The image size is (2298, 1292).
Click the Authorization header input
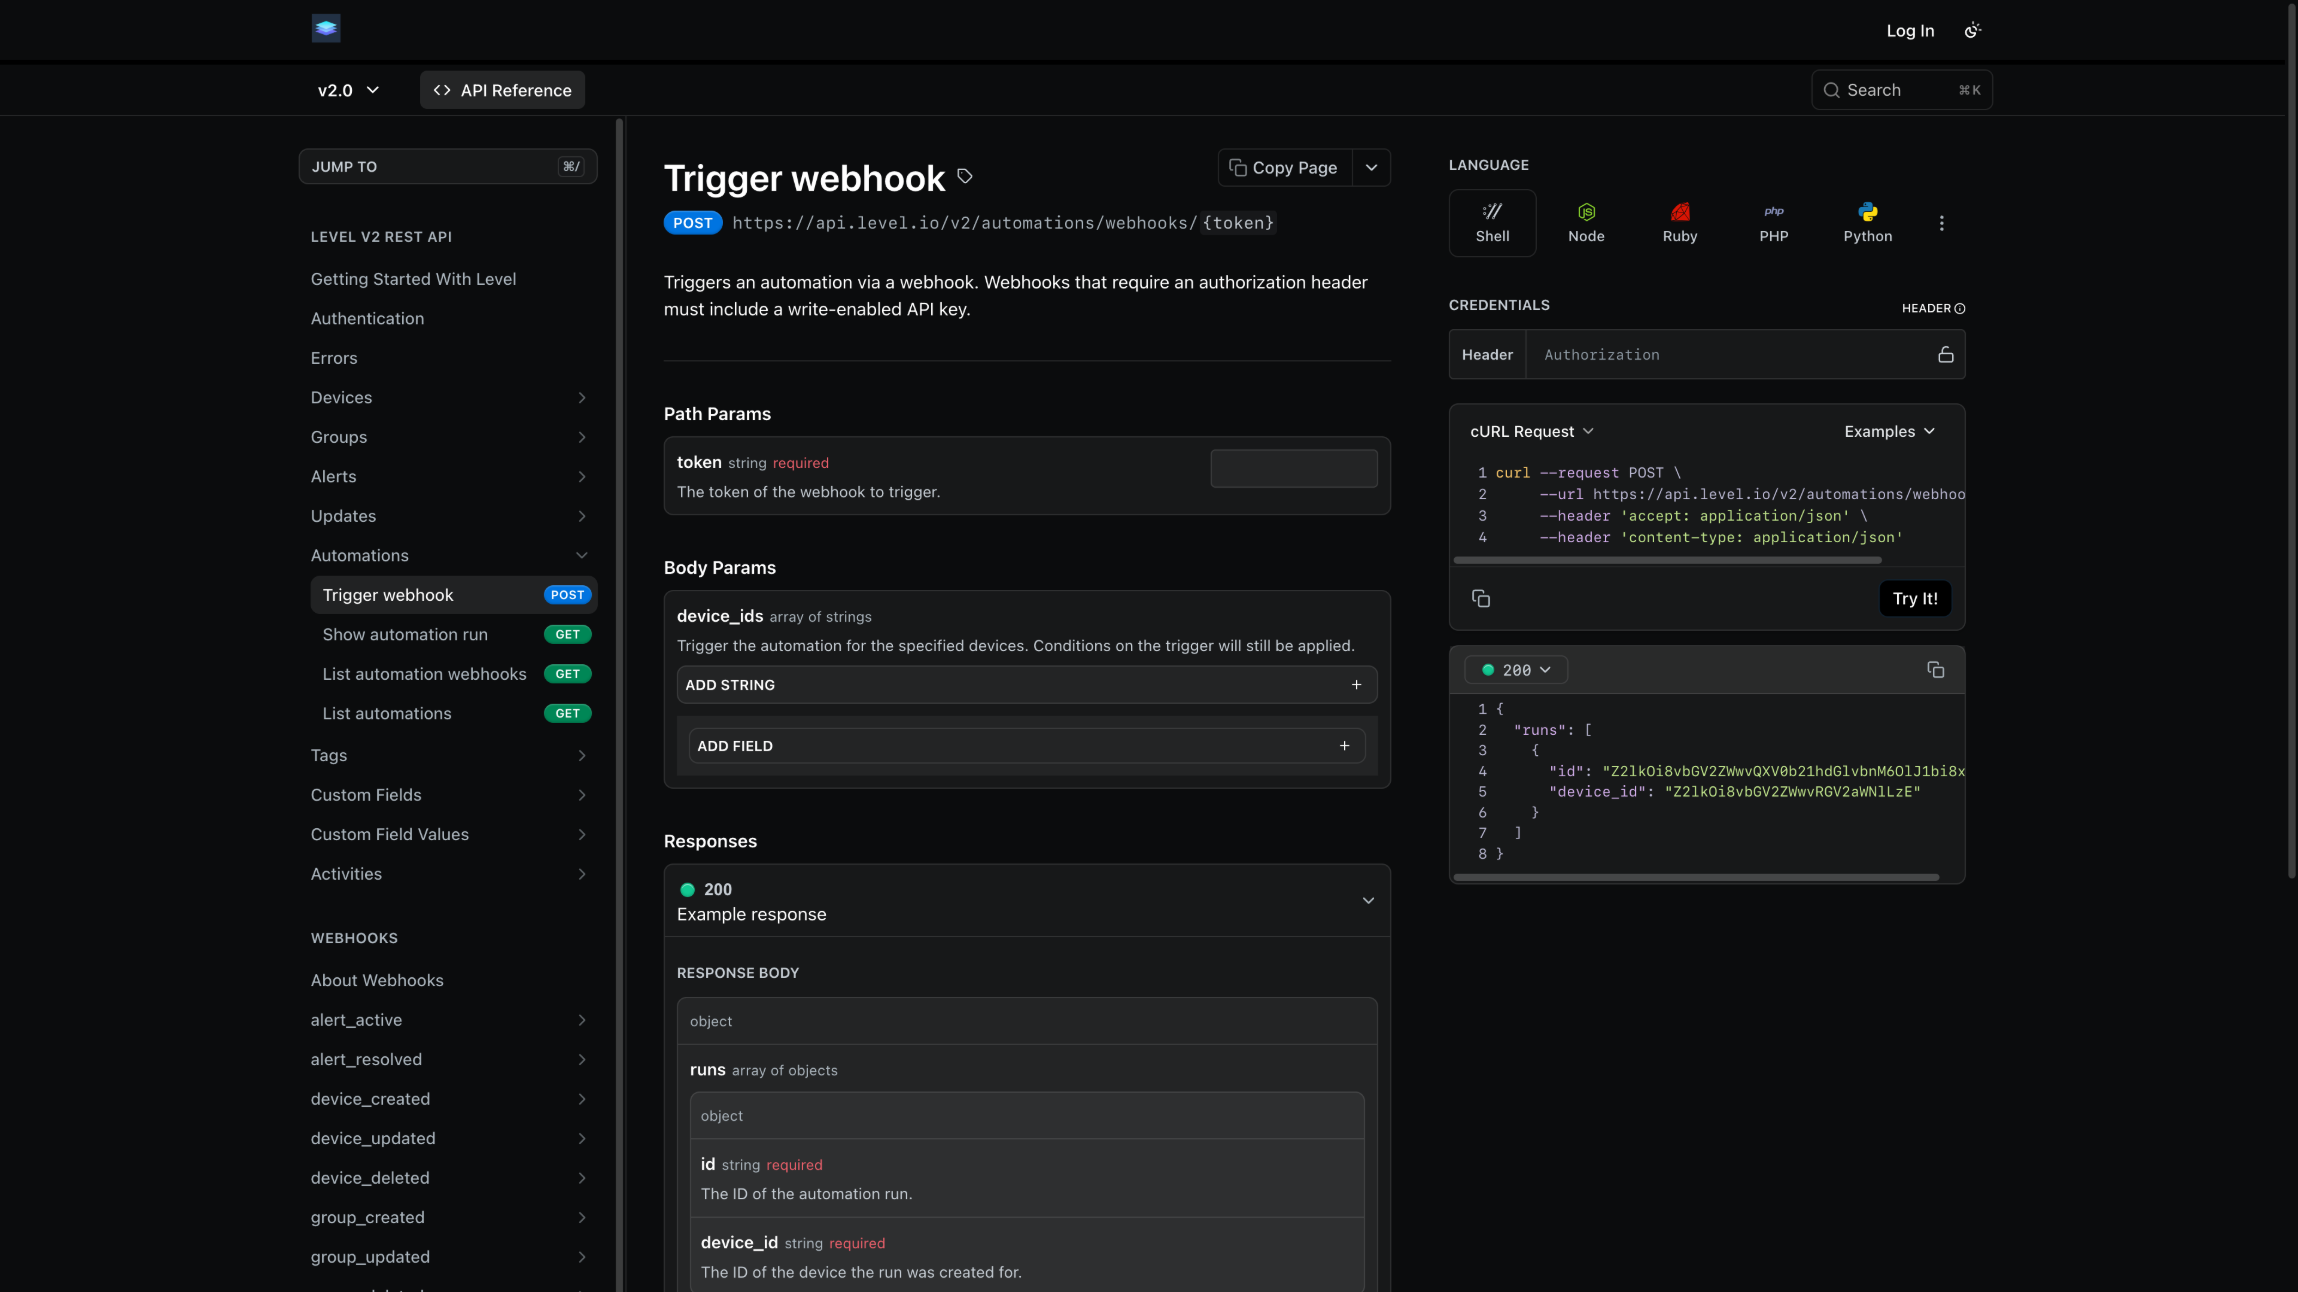pyautogui.click(x=1730, y=354)
